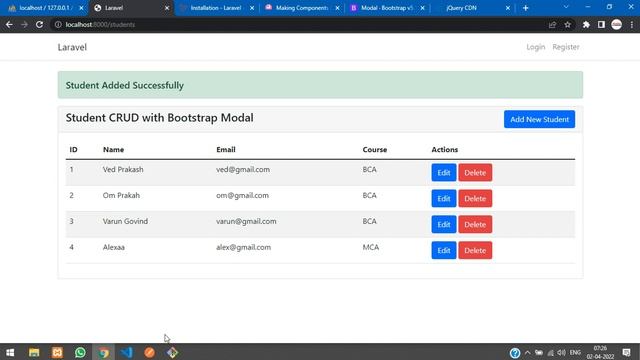Delete student Varun Govind
Screen dimensions: 640x360
click(475, 224)
